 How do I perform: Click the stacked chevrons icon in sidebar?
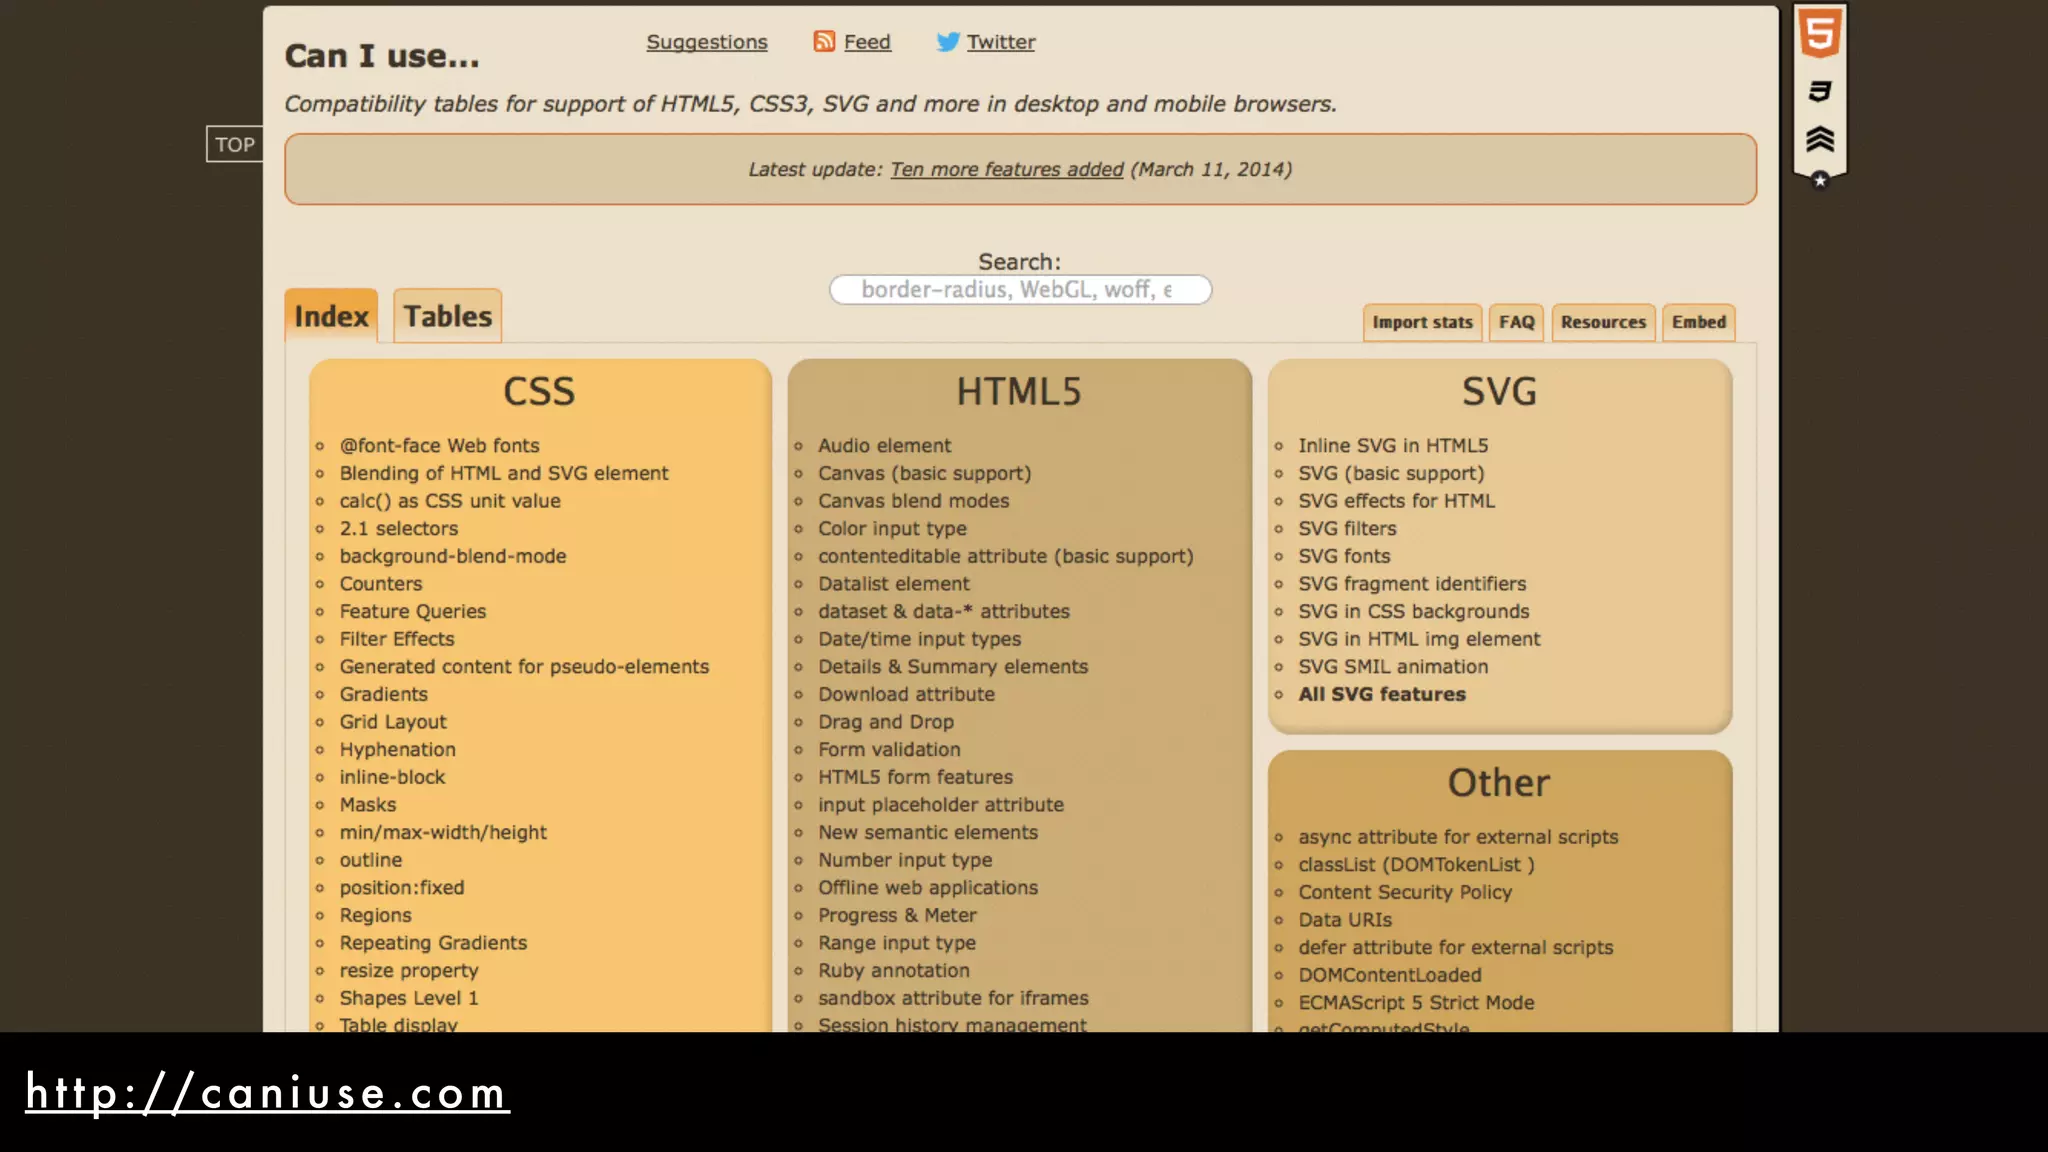[1820, 139]
